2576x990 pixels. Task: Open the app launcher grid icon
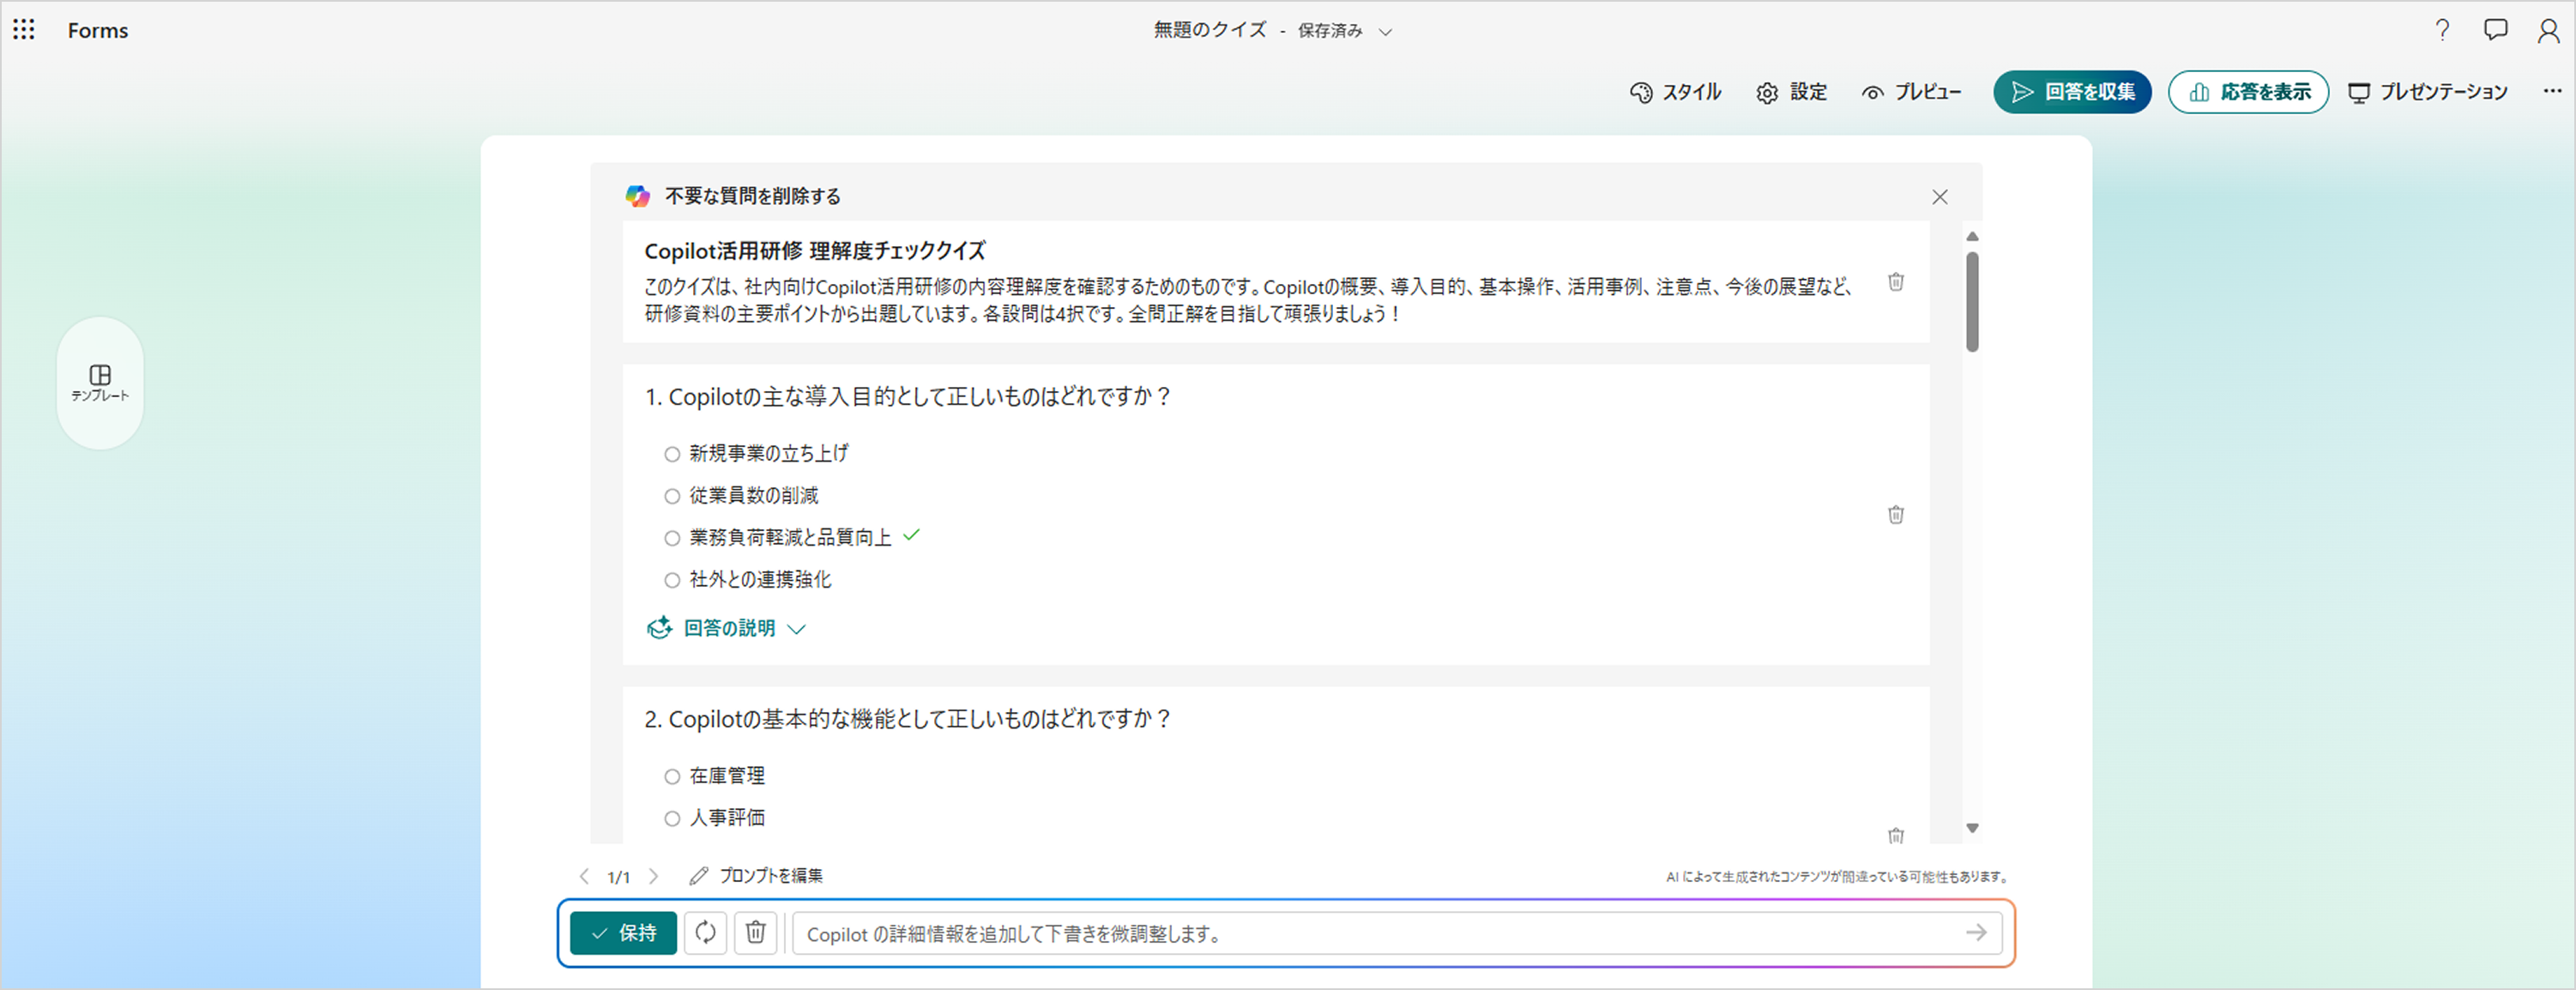pyautogui.click(x=24, y=30)
